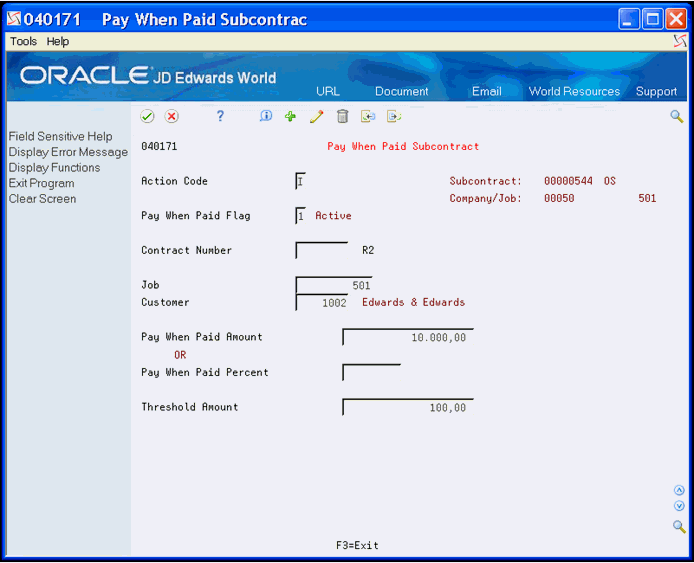Focus the Action Code field
Viewport: 694px width, 563px height.
point(301,181)
